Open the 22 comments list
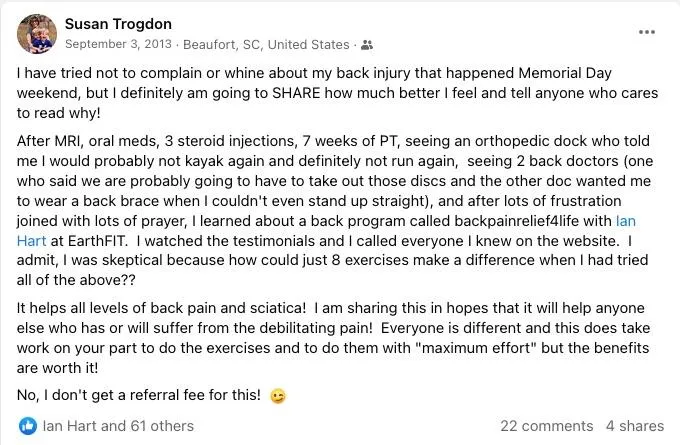 [x=546, y=426]
